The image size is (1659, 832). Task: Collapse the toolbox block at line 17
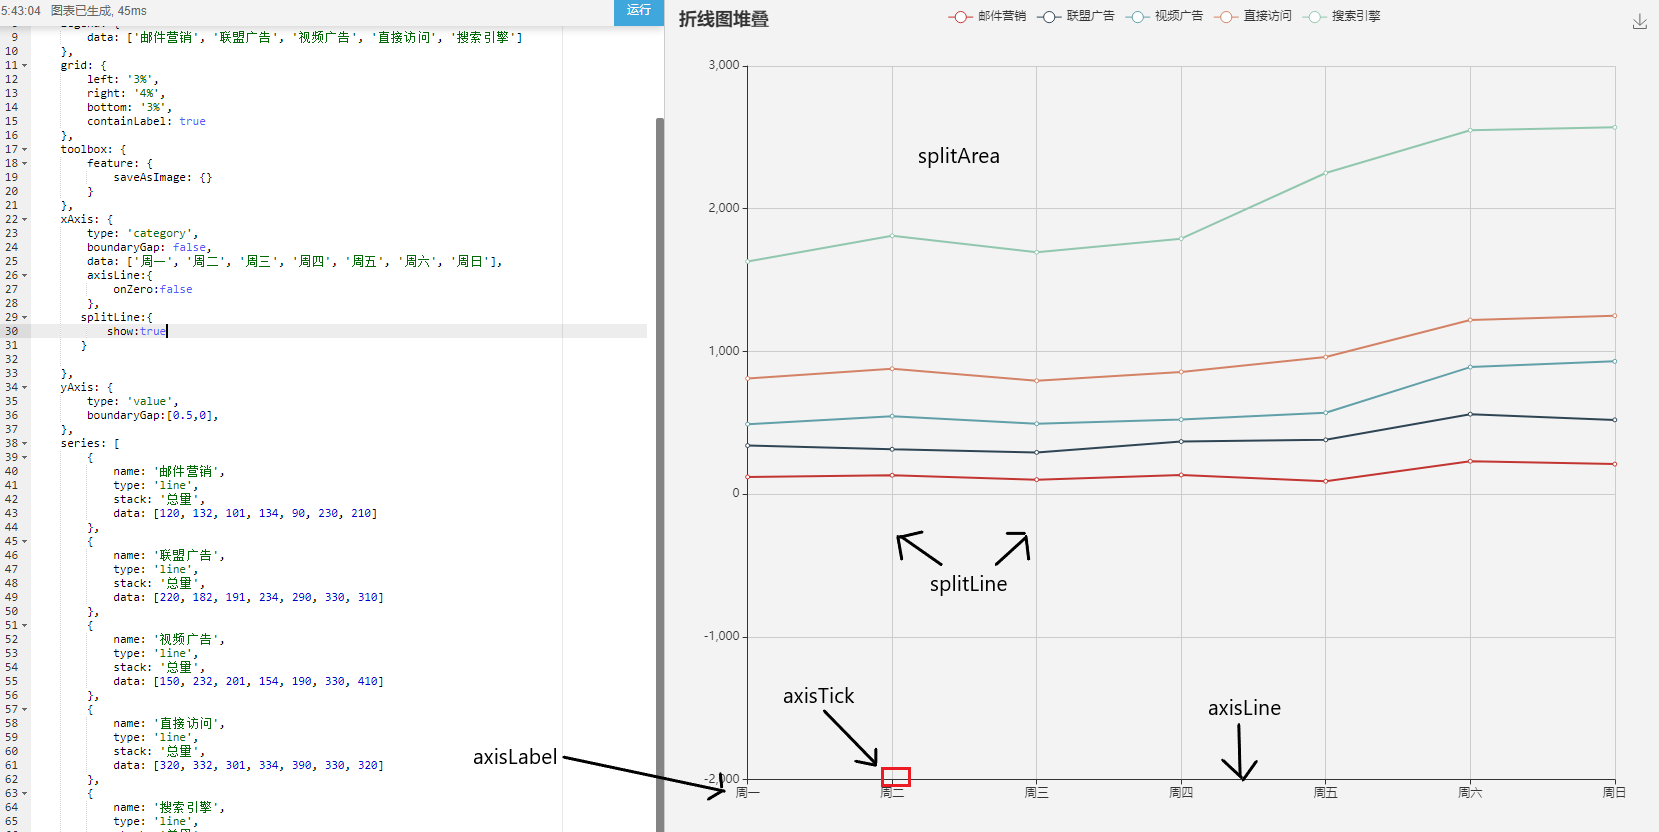pos(25,149)
